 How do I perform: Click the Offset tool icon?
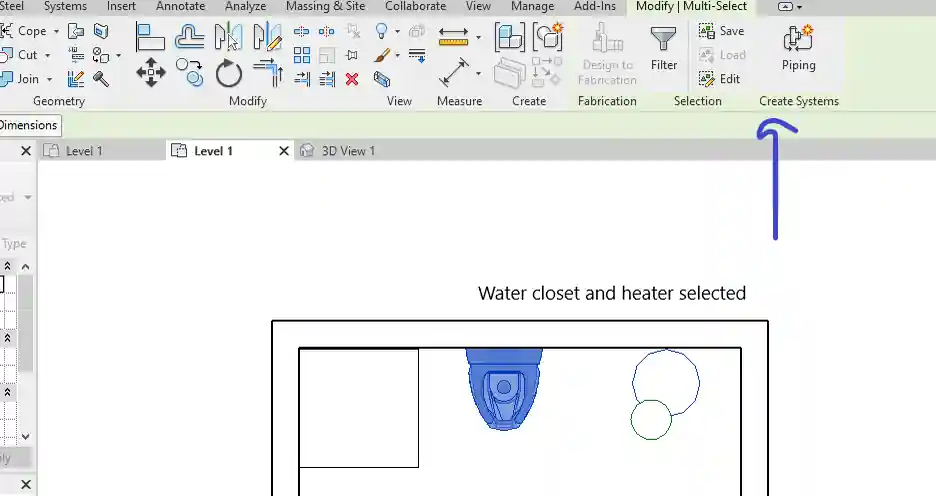(190, 37)
